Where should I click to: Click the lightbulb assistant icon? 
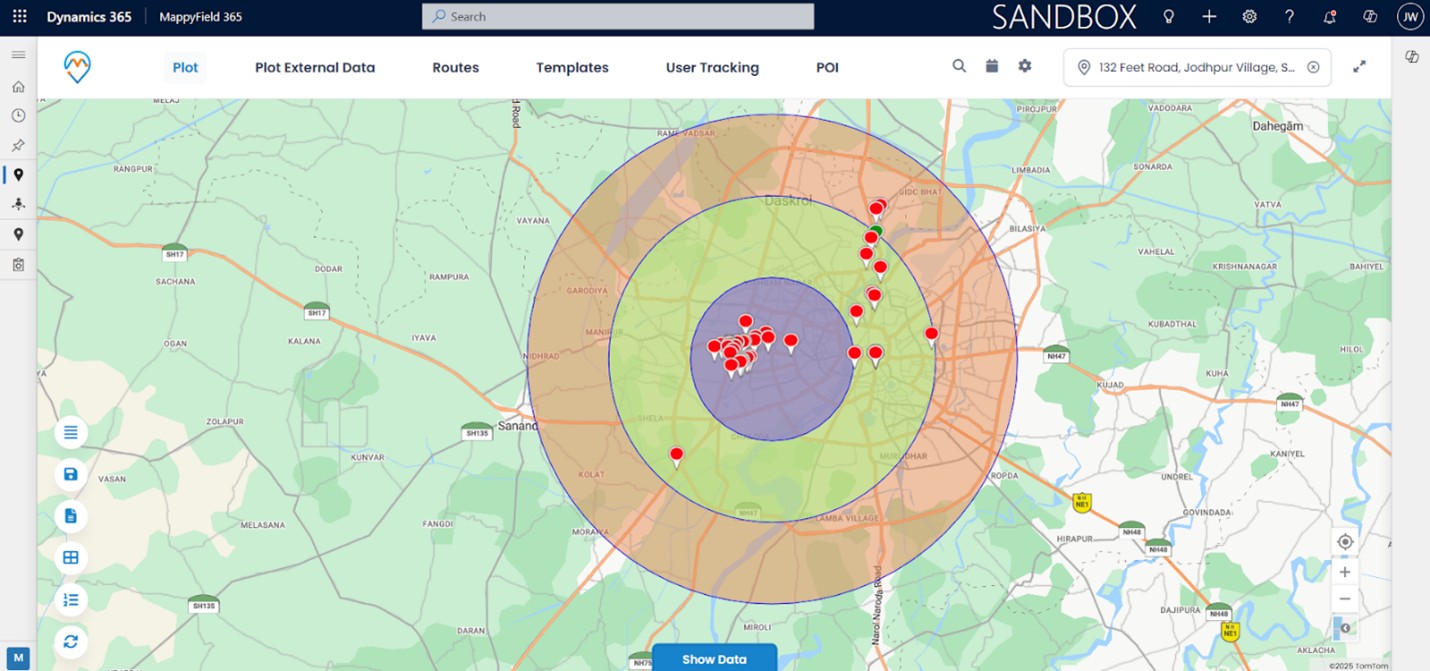pos(1168,17)
